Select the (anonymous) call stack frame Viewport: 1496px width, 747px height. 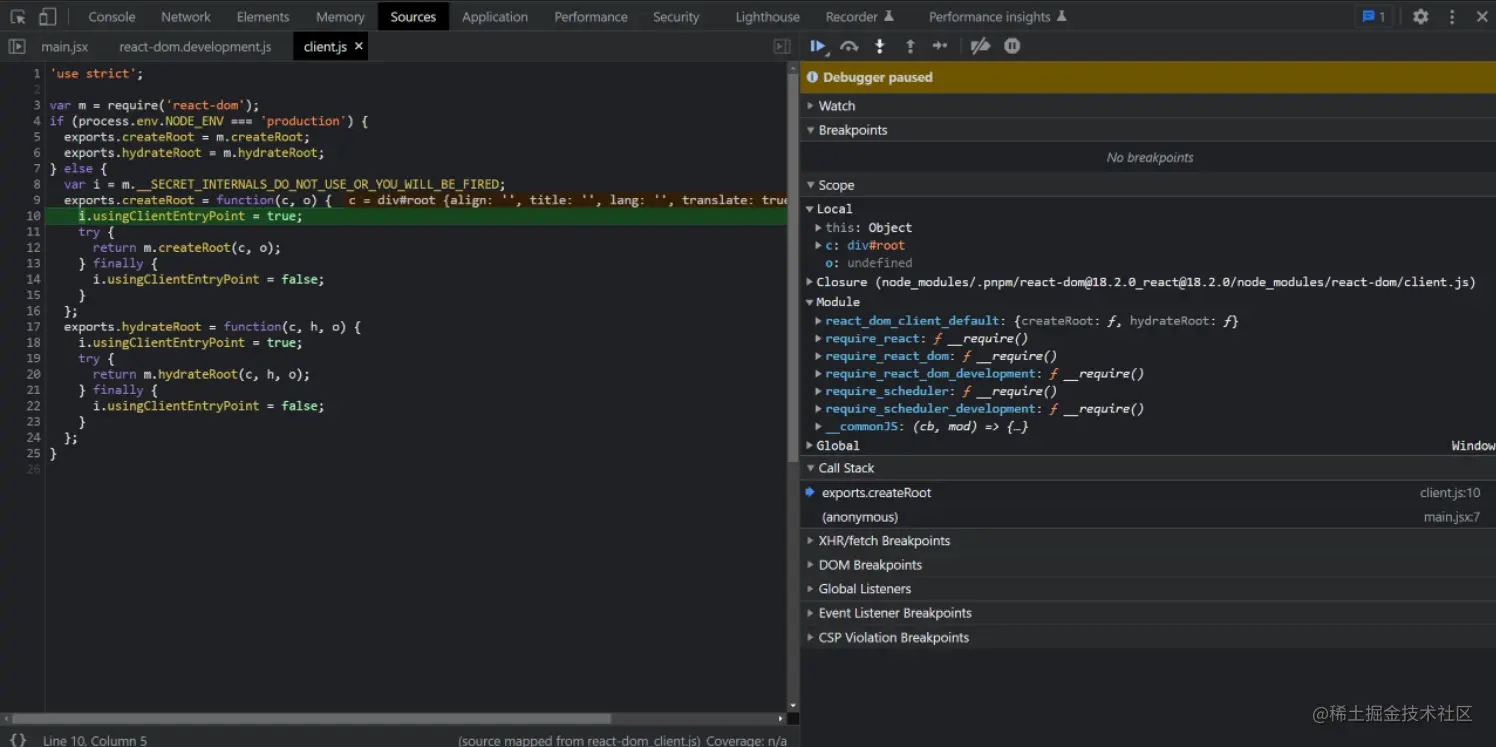pyautogui.click(x=1148, y=517)
